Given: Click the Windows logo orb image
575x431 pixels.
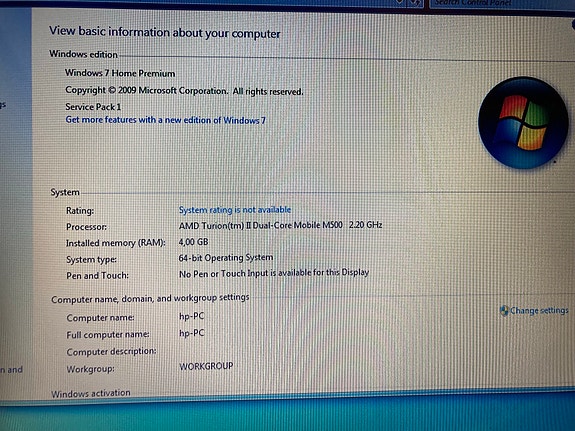Looking at the screenshot, I should 523,123.
